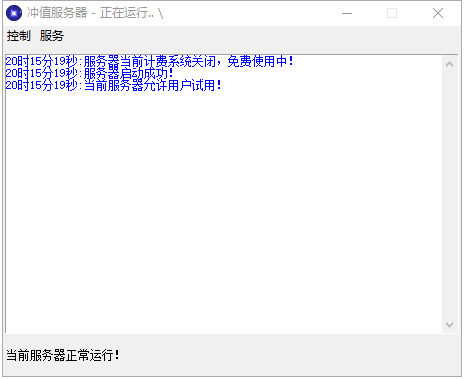Select log line 服务器当前计费系统关闭，免费使用中！
The image size is (464, 379).
click(x=150, y=61)
